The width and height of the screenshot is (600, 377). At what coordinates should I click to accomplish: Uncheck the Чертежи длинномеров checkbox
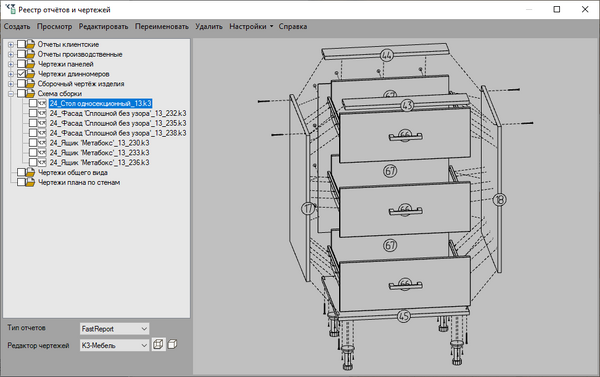[21, 73]
